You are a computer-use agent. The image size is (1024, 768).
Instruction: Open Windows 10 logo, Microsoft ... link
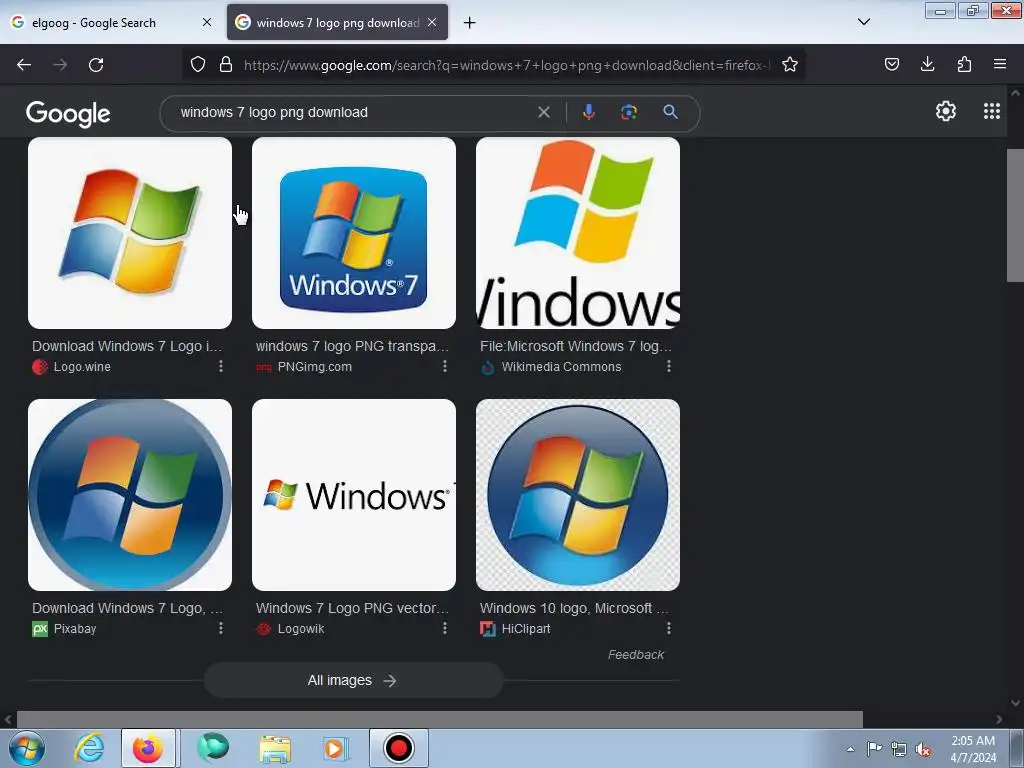pos(574,608)
